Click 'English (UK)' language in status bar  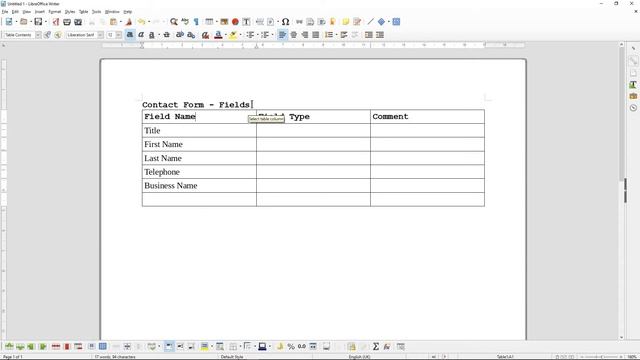point(360,357)
